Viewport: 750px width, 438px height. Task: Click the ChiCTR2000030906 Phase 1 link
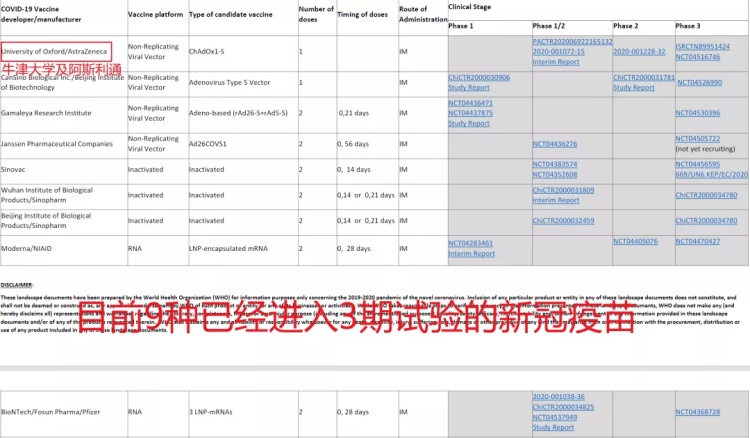click(479, 77)
